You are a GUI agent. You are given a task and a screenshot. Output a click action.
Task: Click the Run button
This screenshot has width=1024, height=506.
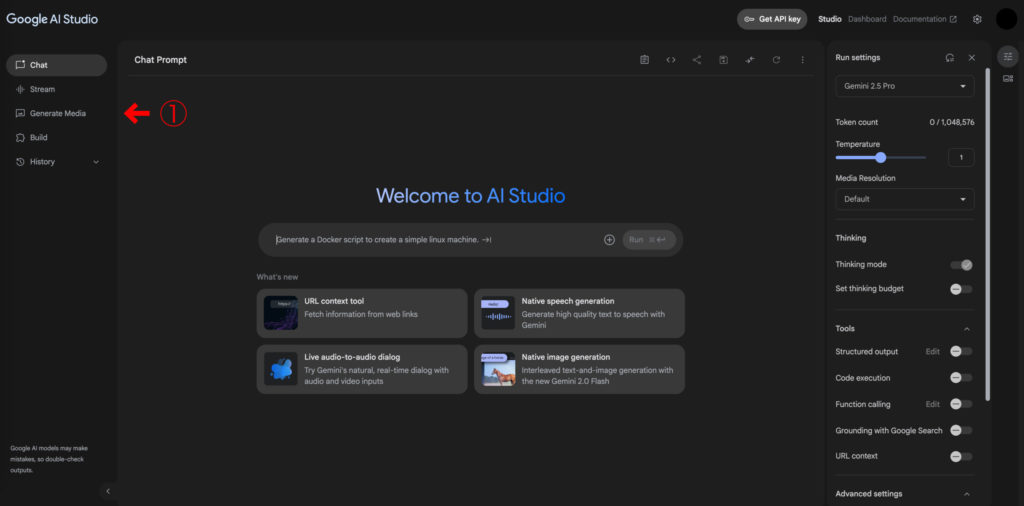point(649,240)
